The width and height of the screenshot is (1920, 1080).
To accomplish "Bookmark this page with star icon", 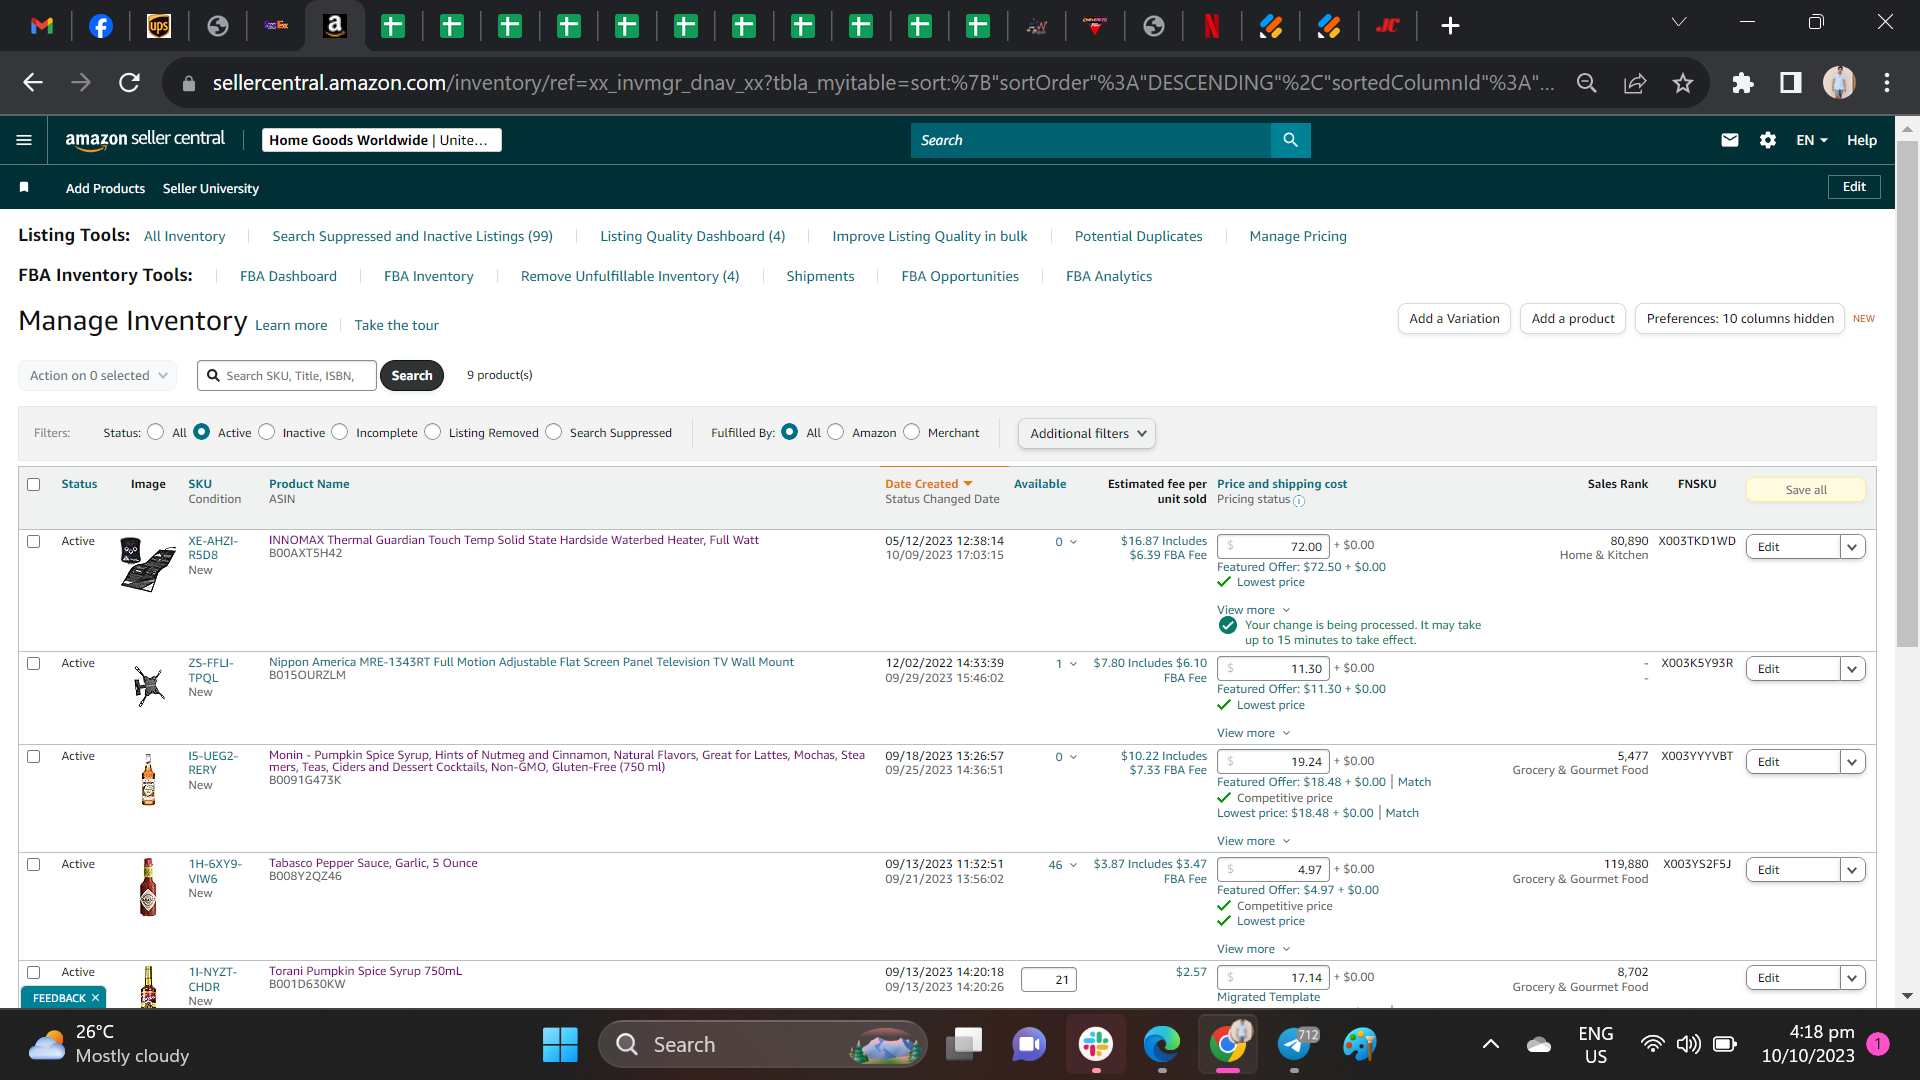I will pos(1683,83).
